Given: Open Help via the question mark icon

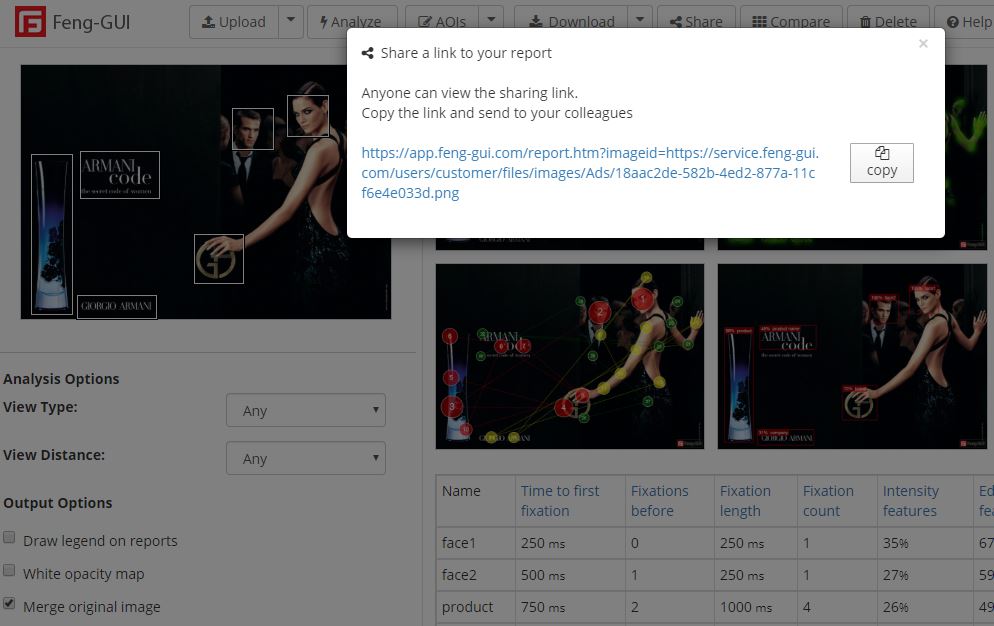Looking at the screenshot, I should tap(955, 20).
